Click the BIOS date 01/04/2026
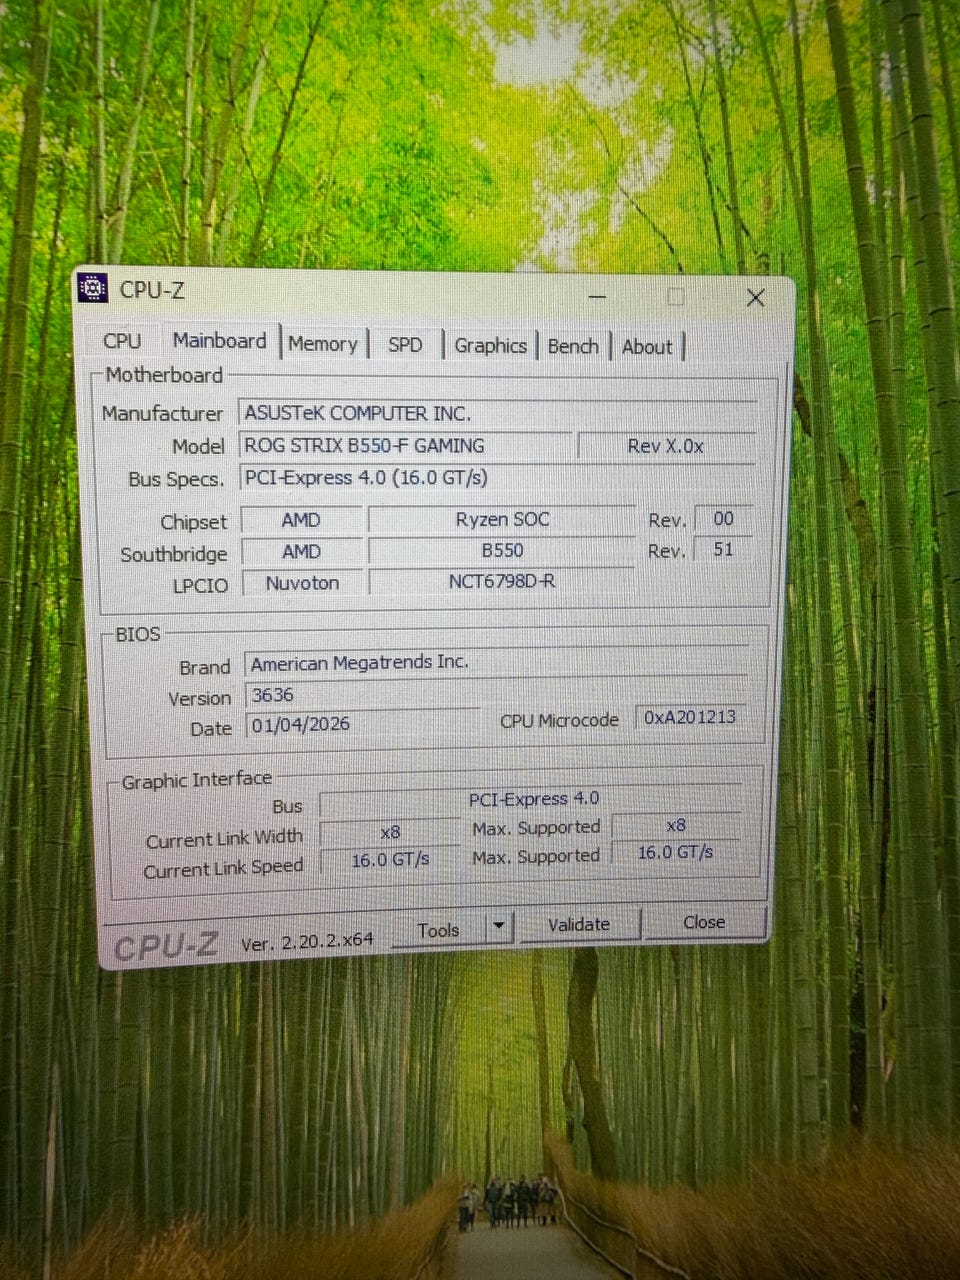 tap(363, 724)
